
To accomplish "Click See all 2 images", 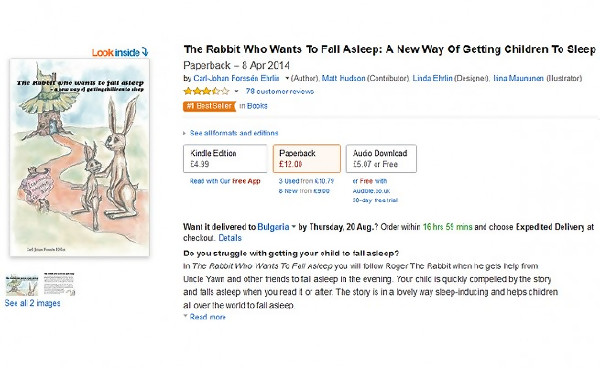I will 33,303.
